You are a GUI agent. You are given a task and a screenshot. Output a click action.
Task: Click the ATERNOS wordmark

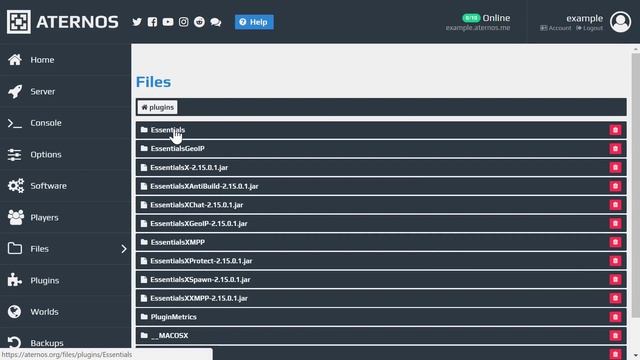[x=77, y=22]
